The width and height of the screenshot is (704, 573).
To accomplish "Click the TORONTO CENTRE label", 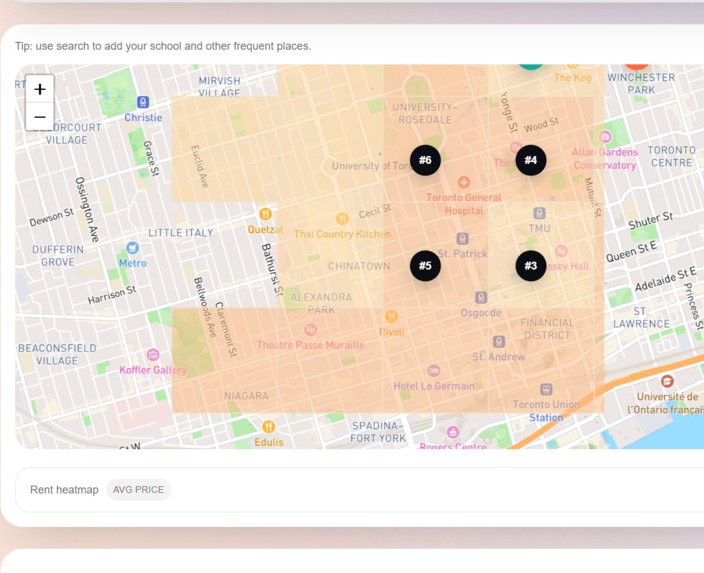I will tap(672, 156).
